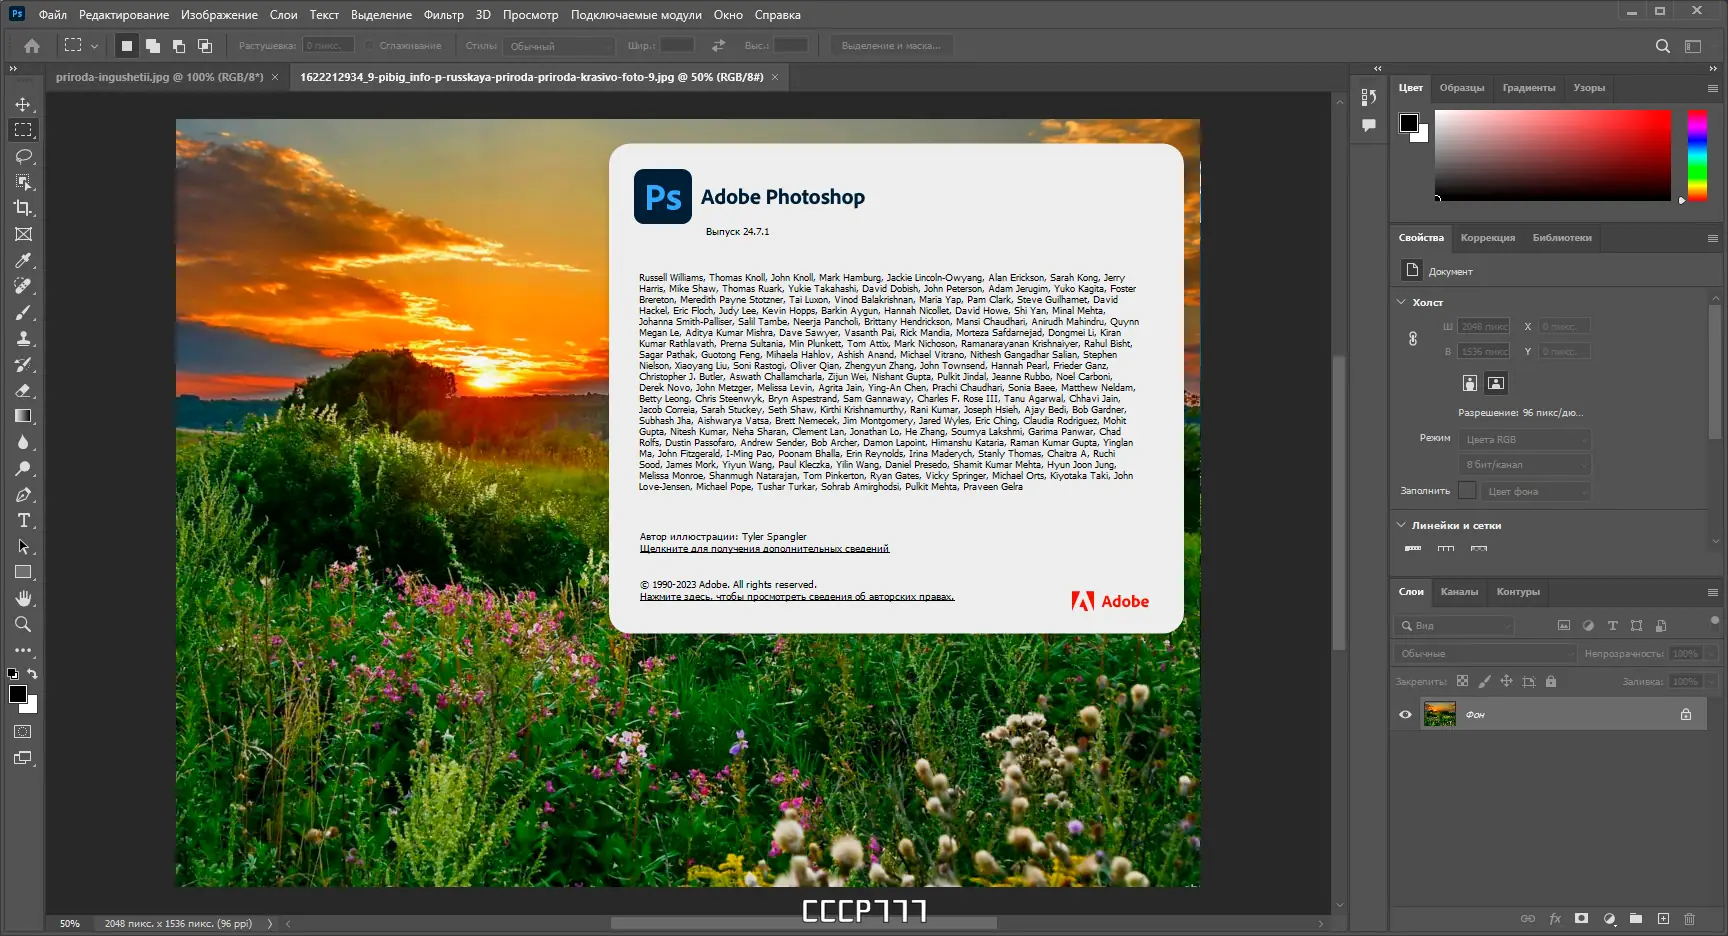The width and height of the screenshot is (1728, 936).
Task: Select the Eyedropper tool
Action: coord(22,260)
